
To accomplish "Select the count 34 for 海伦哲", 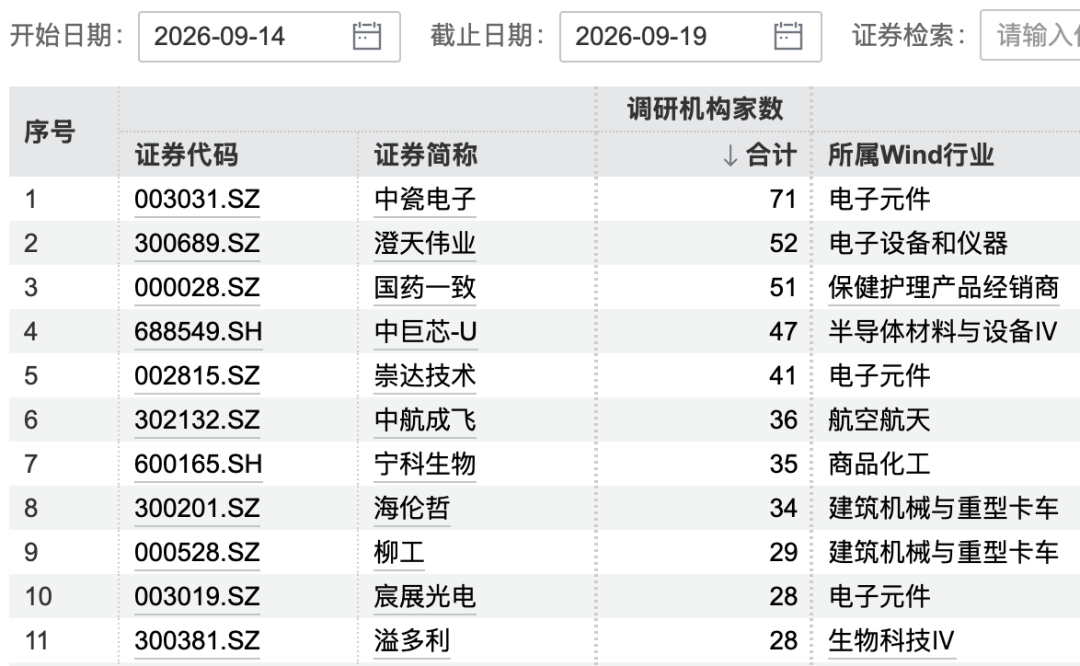I will (783, 508).
